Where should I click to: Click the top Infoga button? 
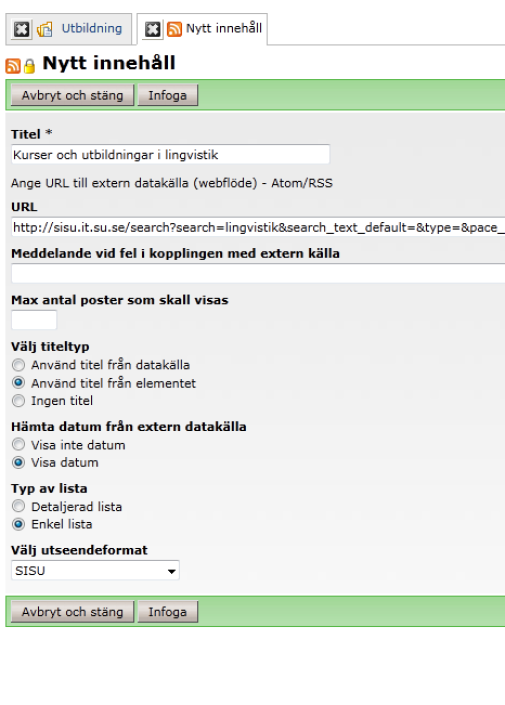pos(168,95)
